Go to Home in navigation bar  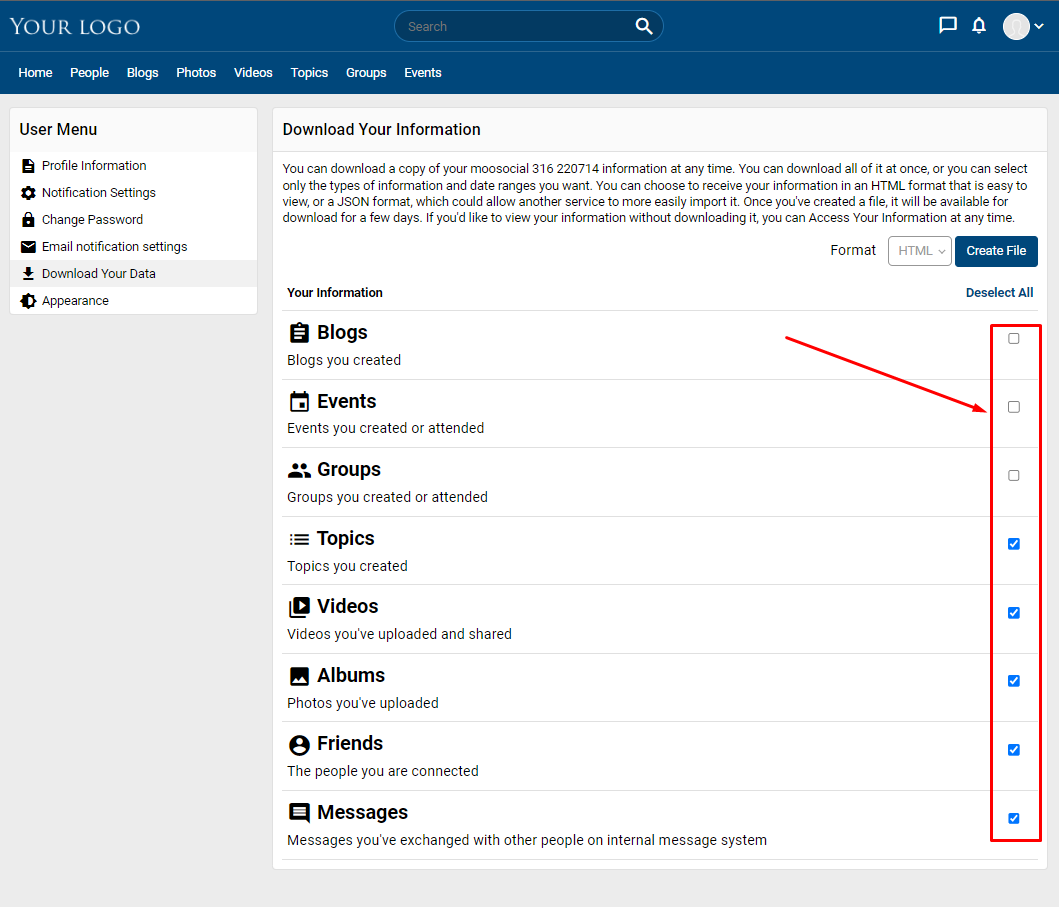pyautogui.click(x=35, y=72)
